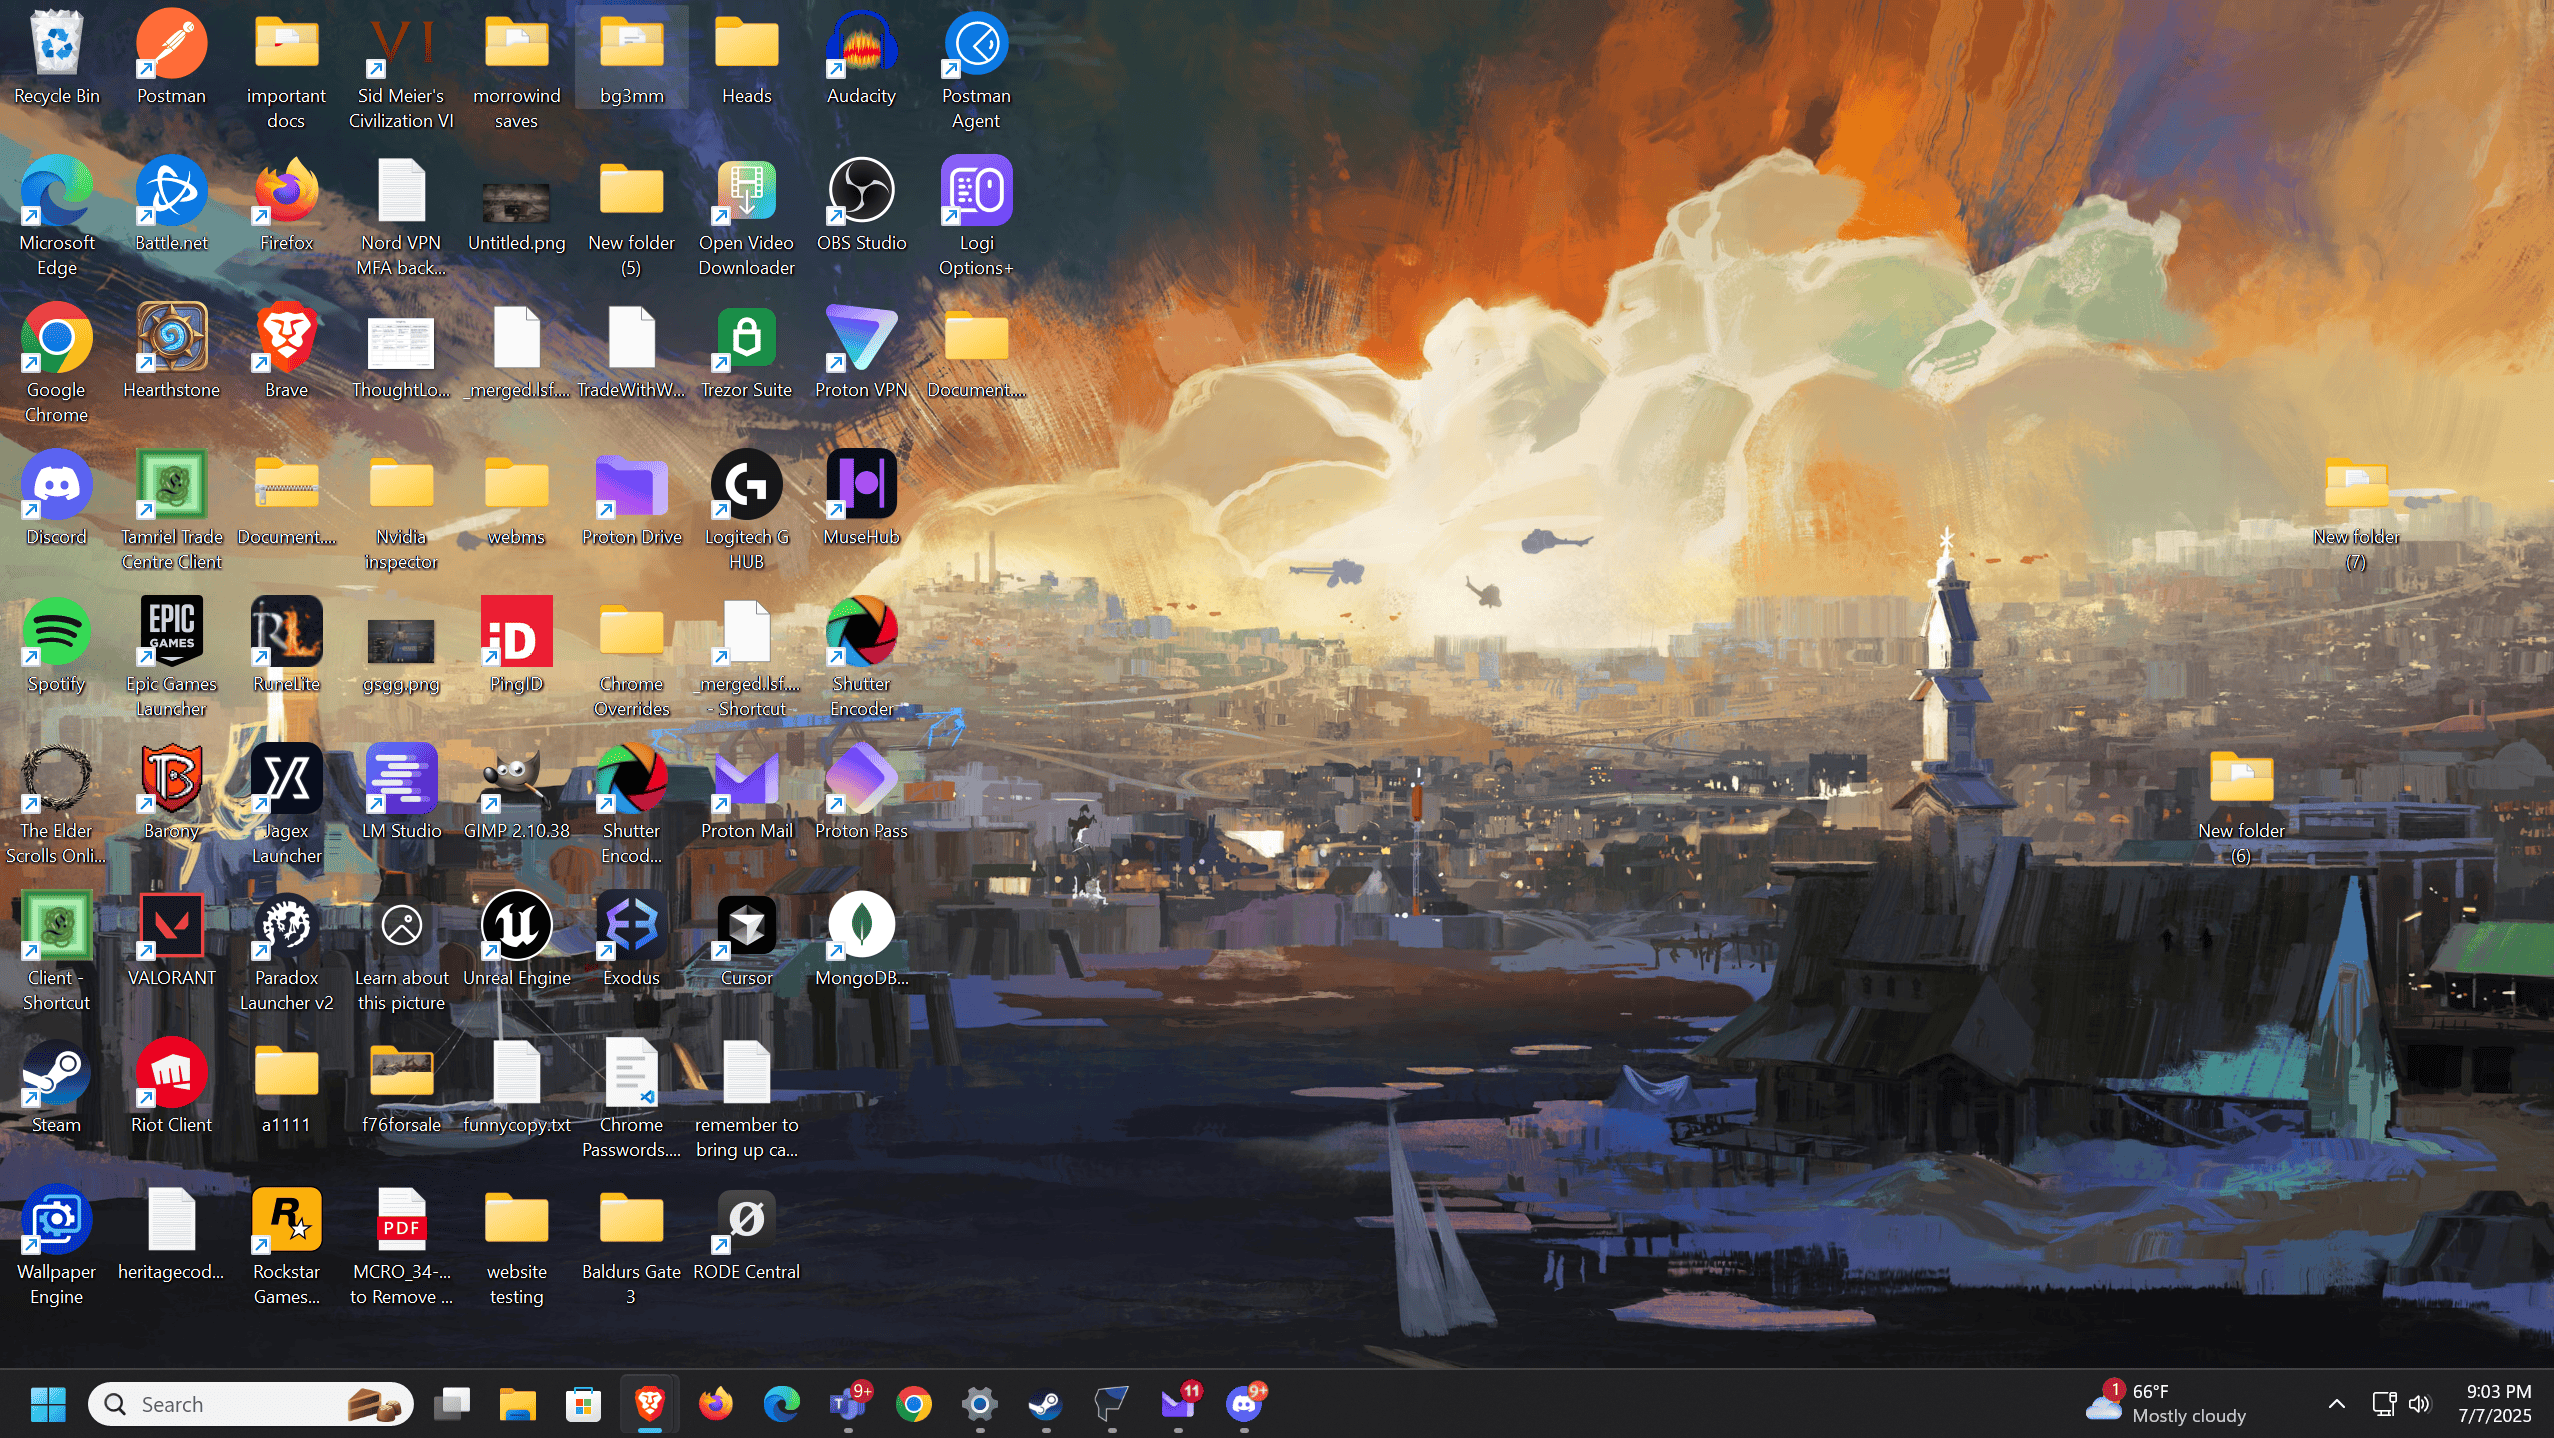Image resolution: width=2554 pixels, height=1438 pixels.
Task: Select the PingID desktop icon
Action: (516, 646)
